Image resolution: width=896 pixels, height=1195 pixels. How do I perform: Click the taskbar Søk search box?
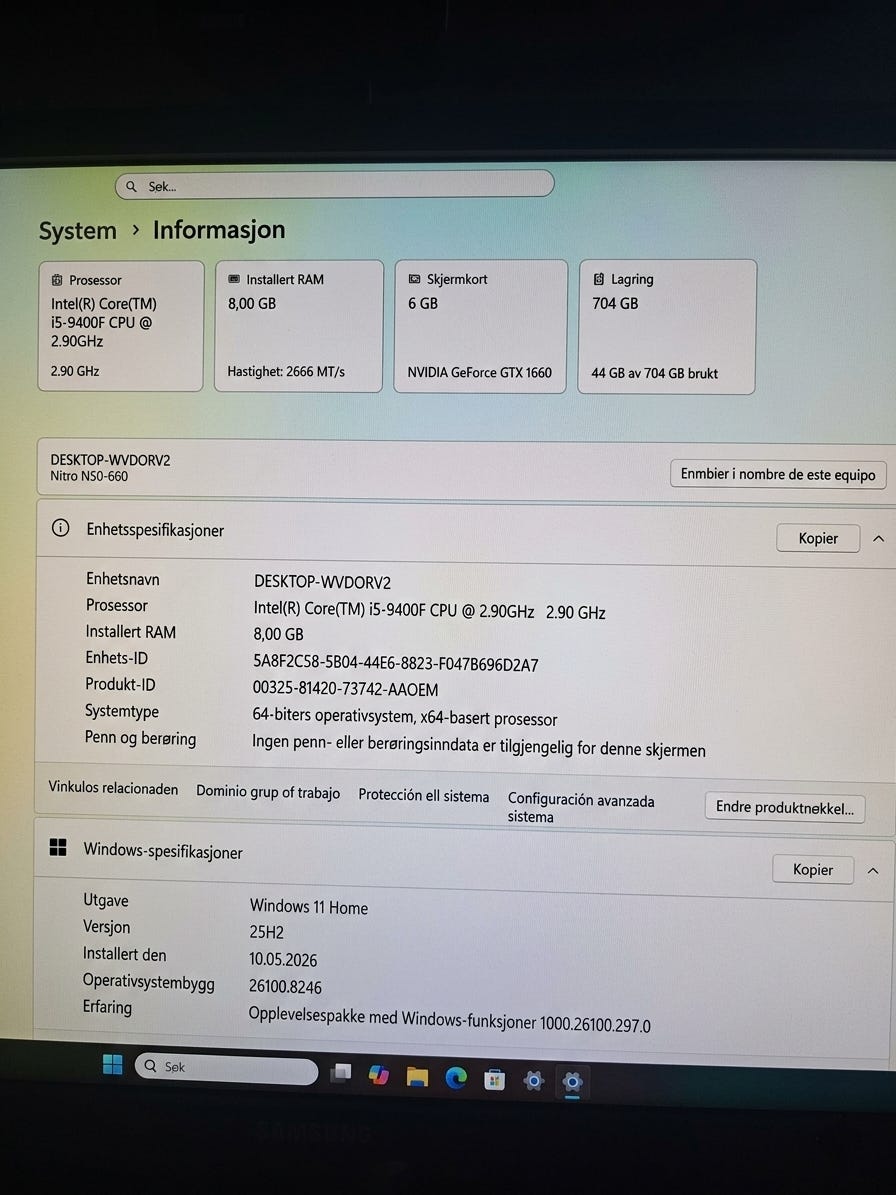tap(226, 1068)
